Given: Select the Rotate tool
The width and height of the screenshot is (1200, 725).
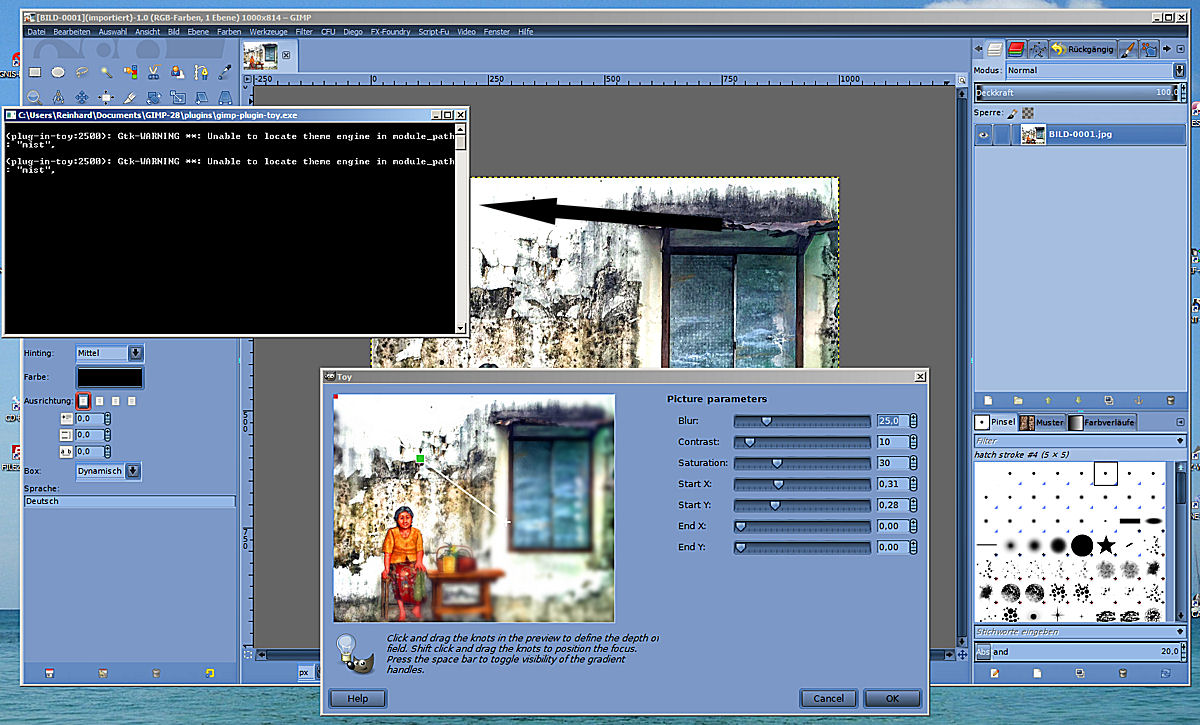Looking at the screenshot, I should point(154,97).
